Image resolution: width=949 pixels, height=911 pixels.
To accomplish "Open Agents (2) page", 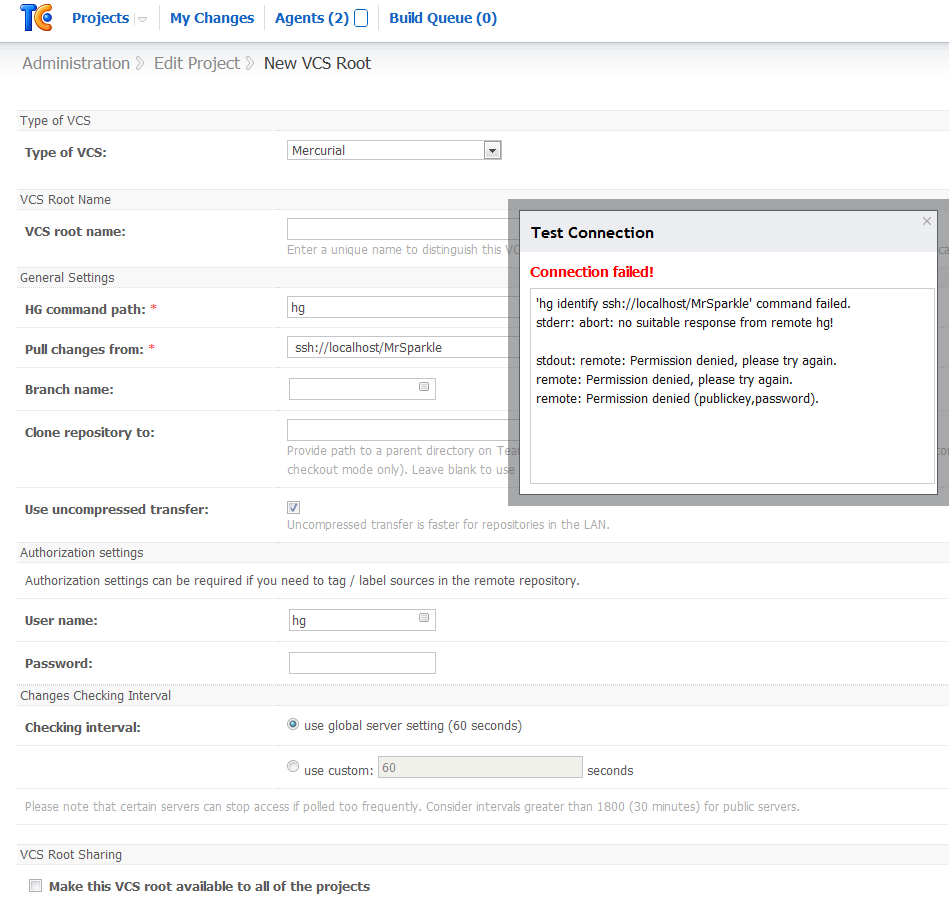I will tap(312, 18).
